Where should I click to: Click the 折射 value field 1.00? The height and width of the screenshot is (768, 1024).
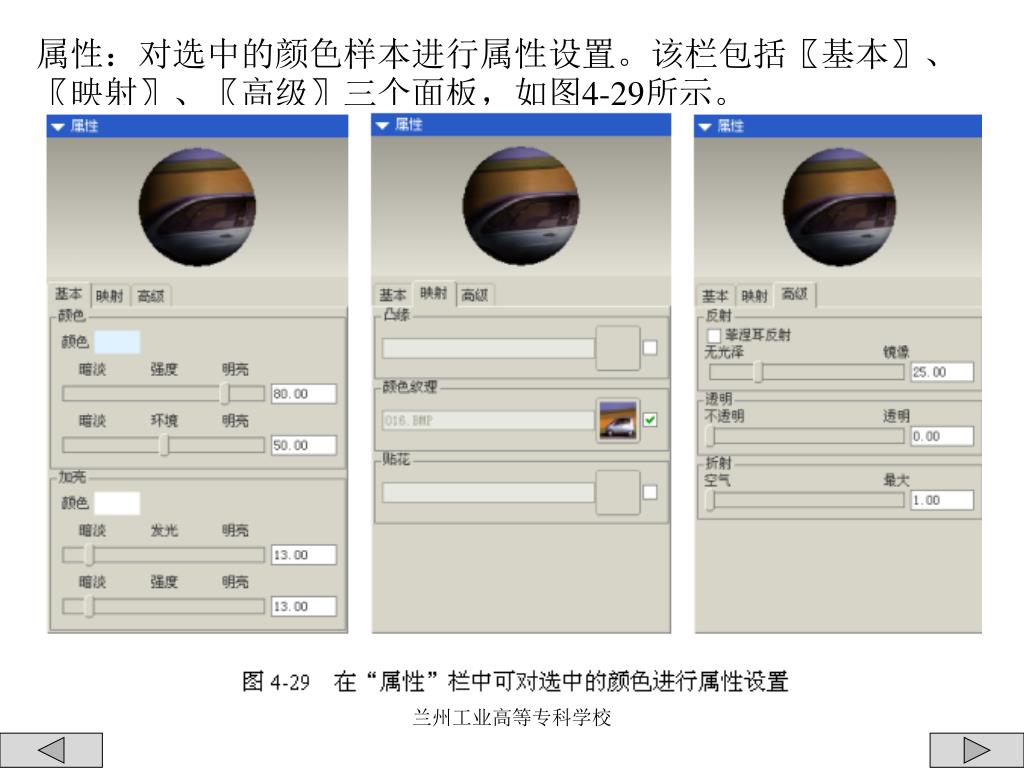click(x=942, y=500)
